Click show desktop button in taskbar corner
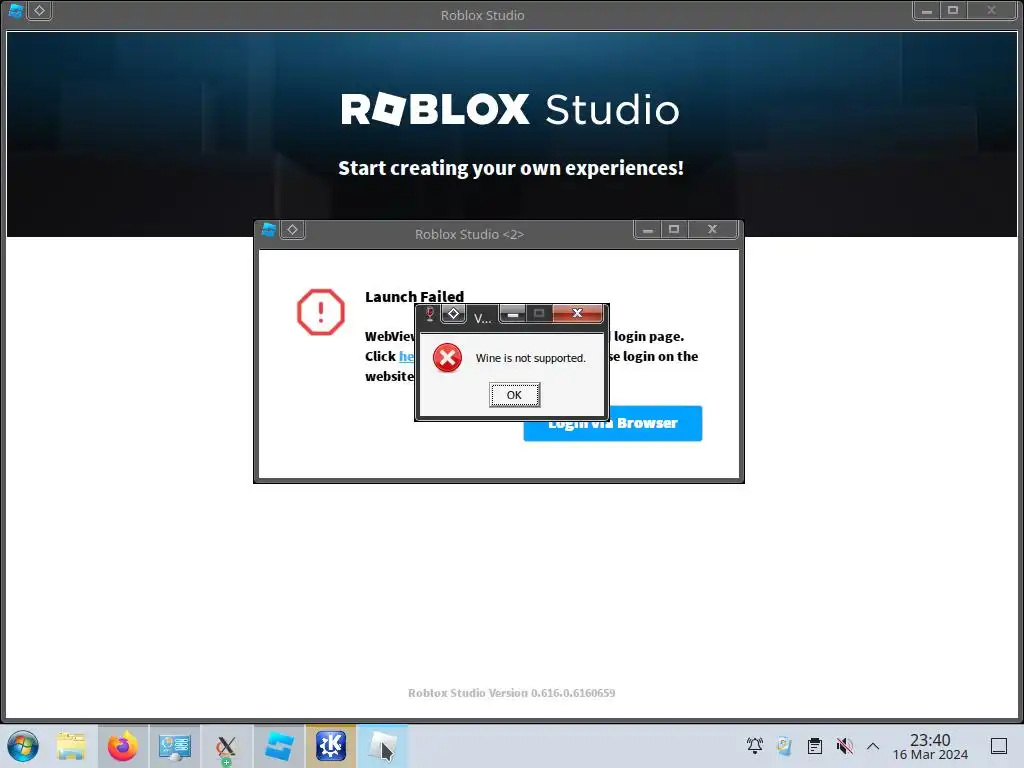This screenshot has width=1024, height=768. [x=999, y=746]
